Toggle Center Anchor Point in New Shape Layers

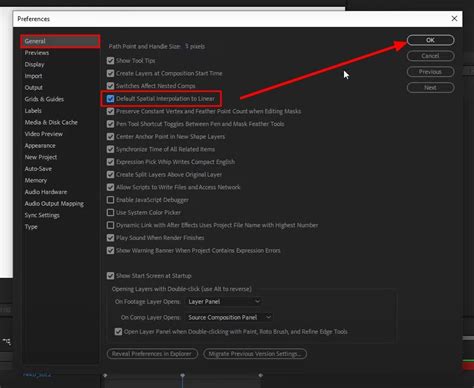[110, 137]
